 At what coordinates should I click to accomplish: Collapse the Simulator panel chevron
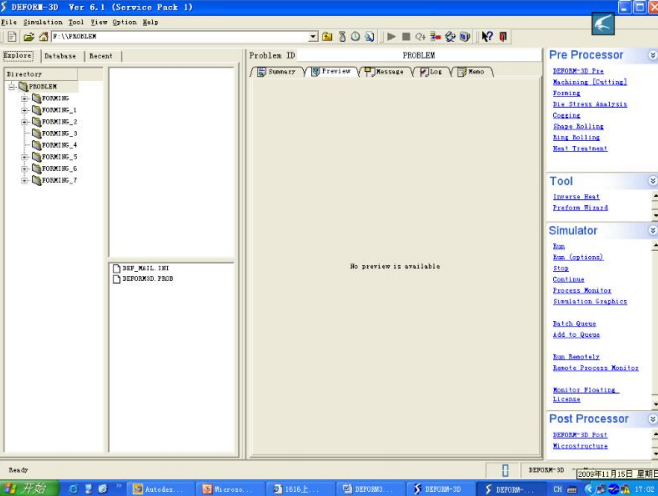point(653,230)
